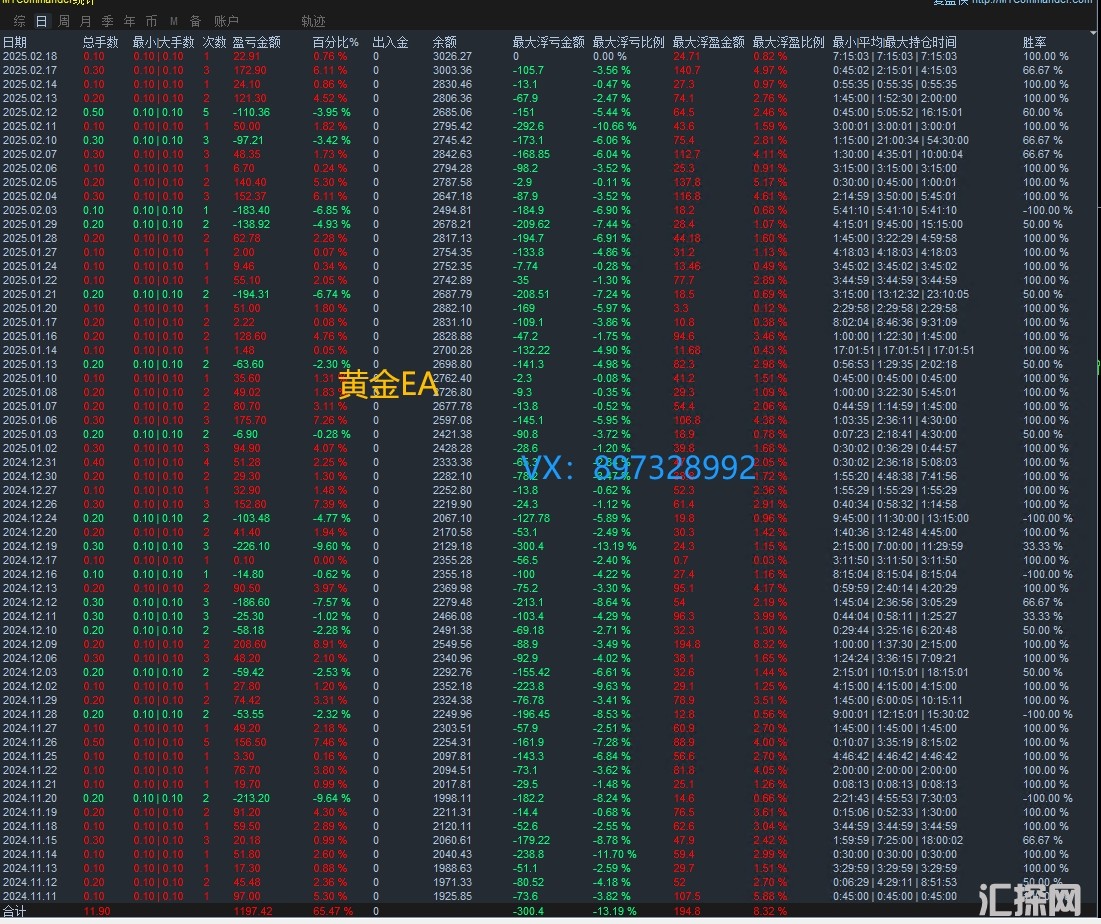Click the 最小|平均|最大持仓时间 column header
The width and height of the screenshot is (1101, 924).
pos(895,42)
